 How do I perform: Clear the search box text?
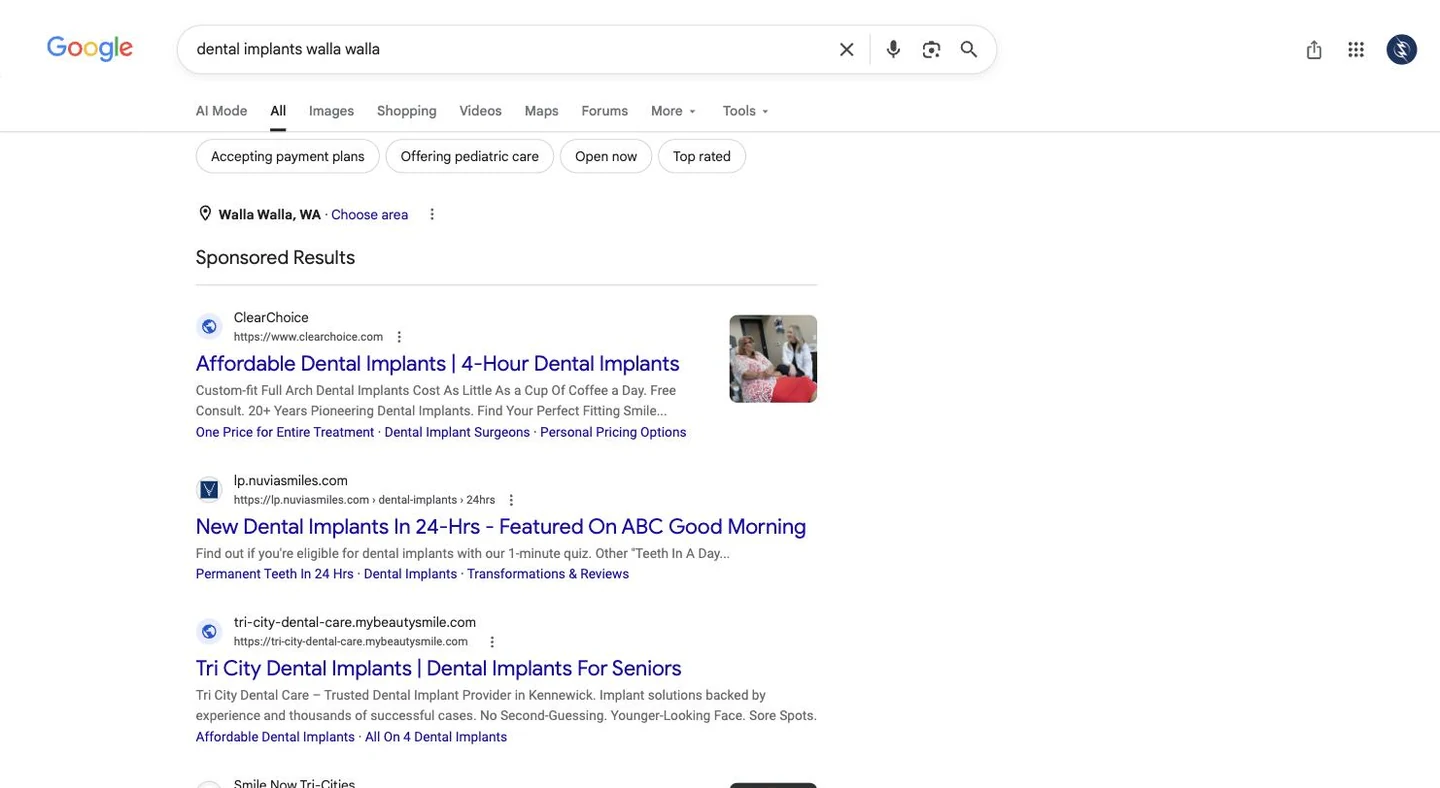click(x=846, y=49)
